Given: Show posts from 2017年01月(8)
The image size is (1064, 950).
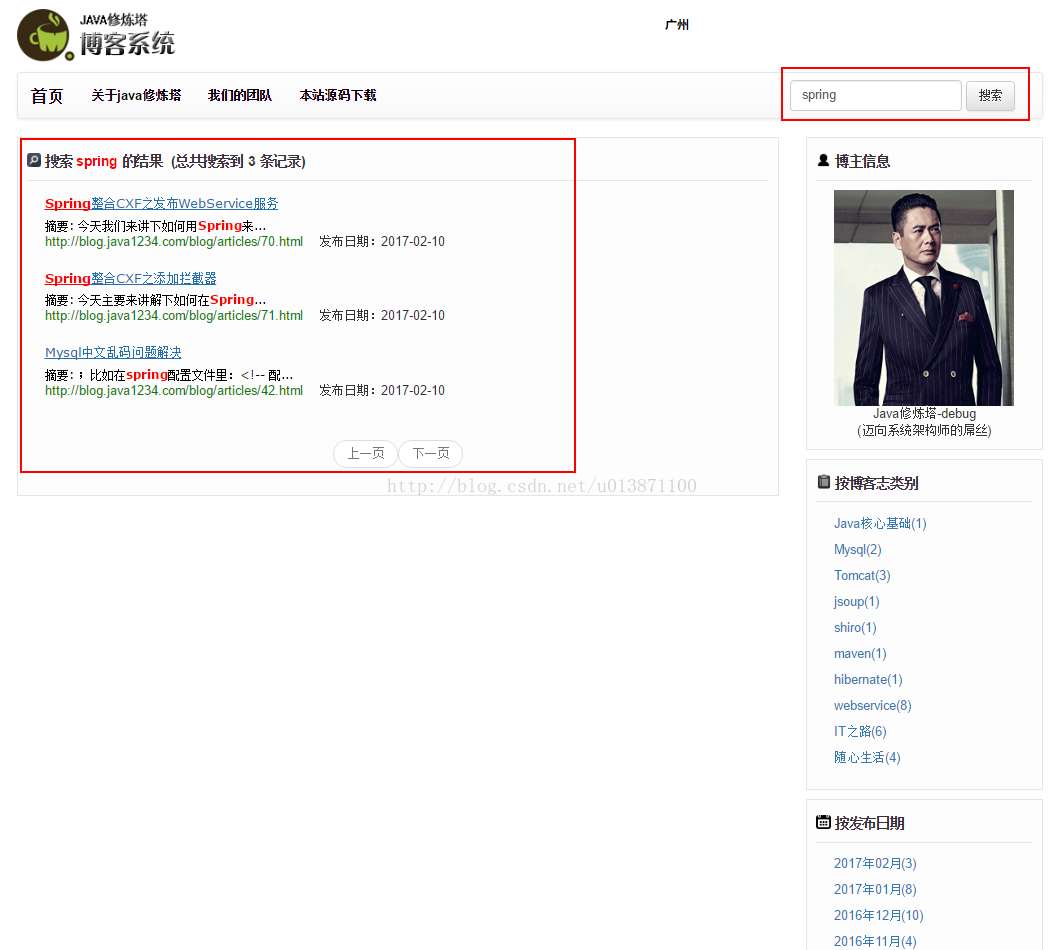Looking at the screenshot, I should [x=875, y=889].
